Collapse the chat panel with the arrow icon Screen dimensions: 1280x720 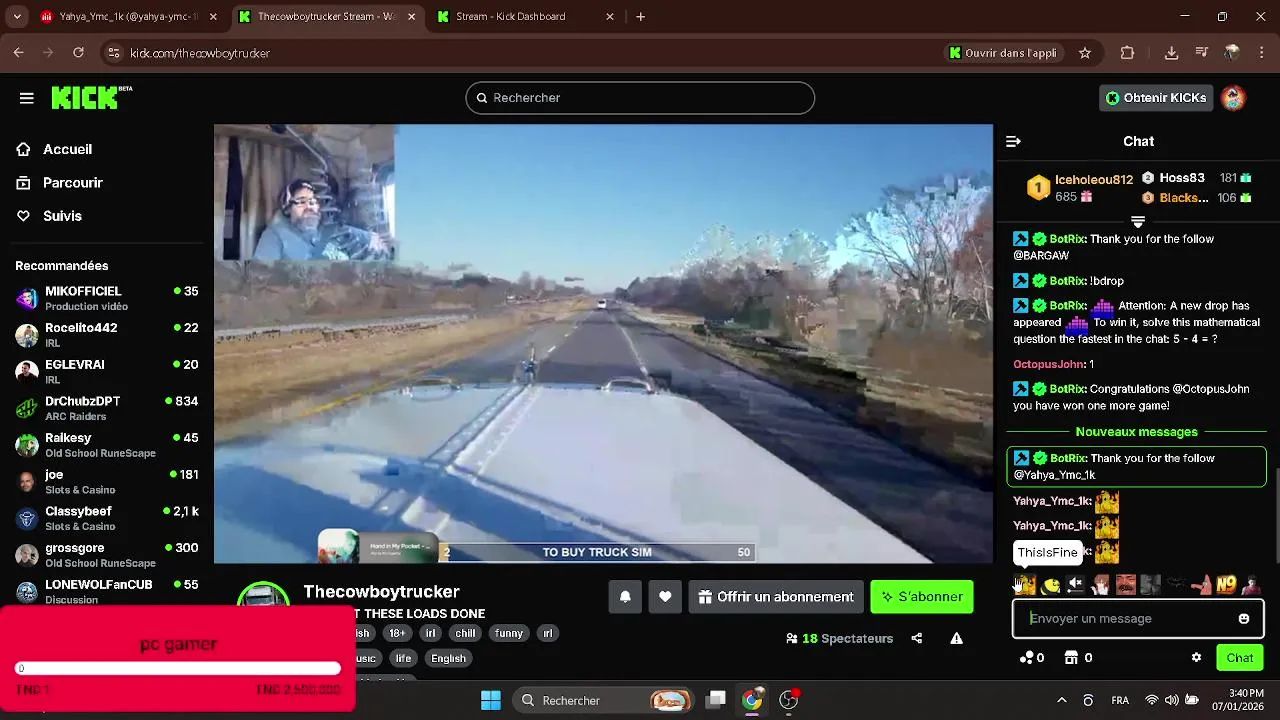(x=1013, y=142)
